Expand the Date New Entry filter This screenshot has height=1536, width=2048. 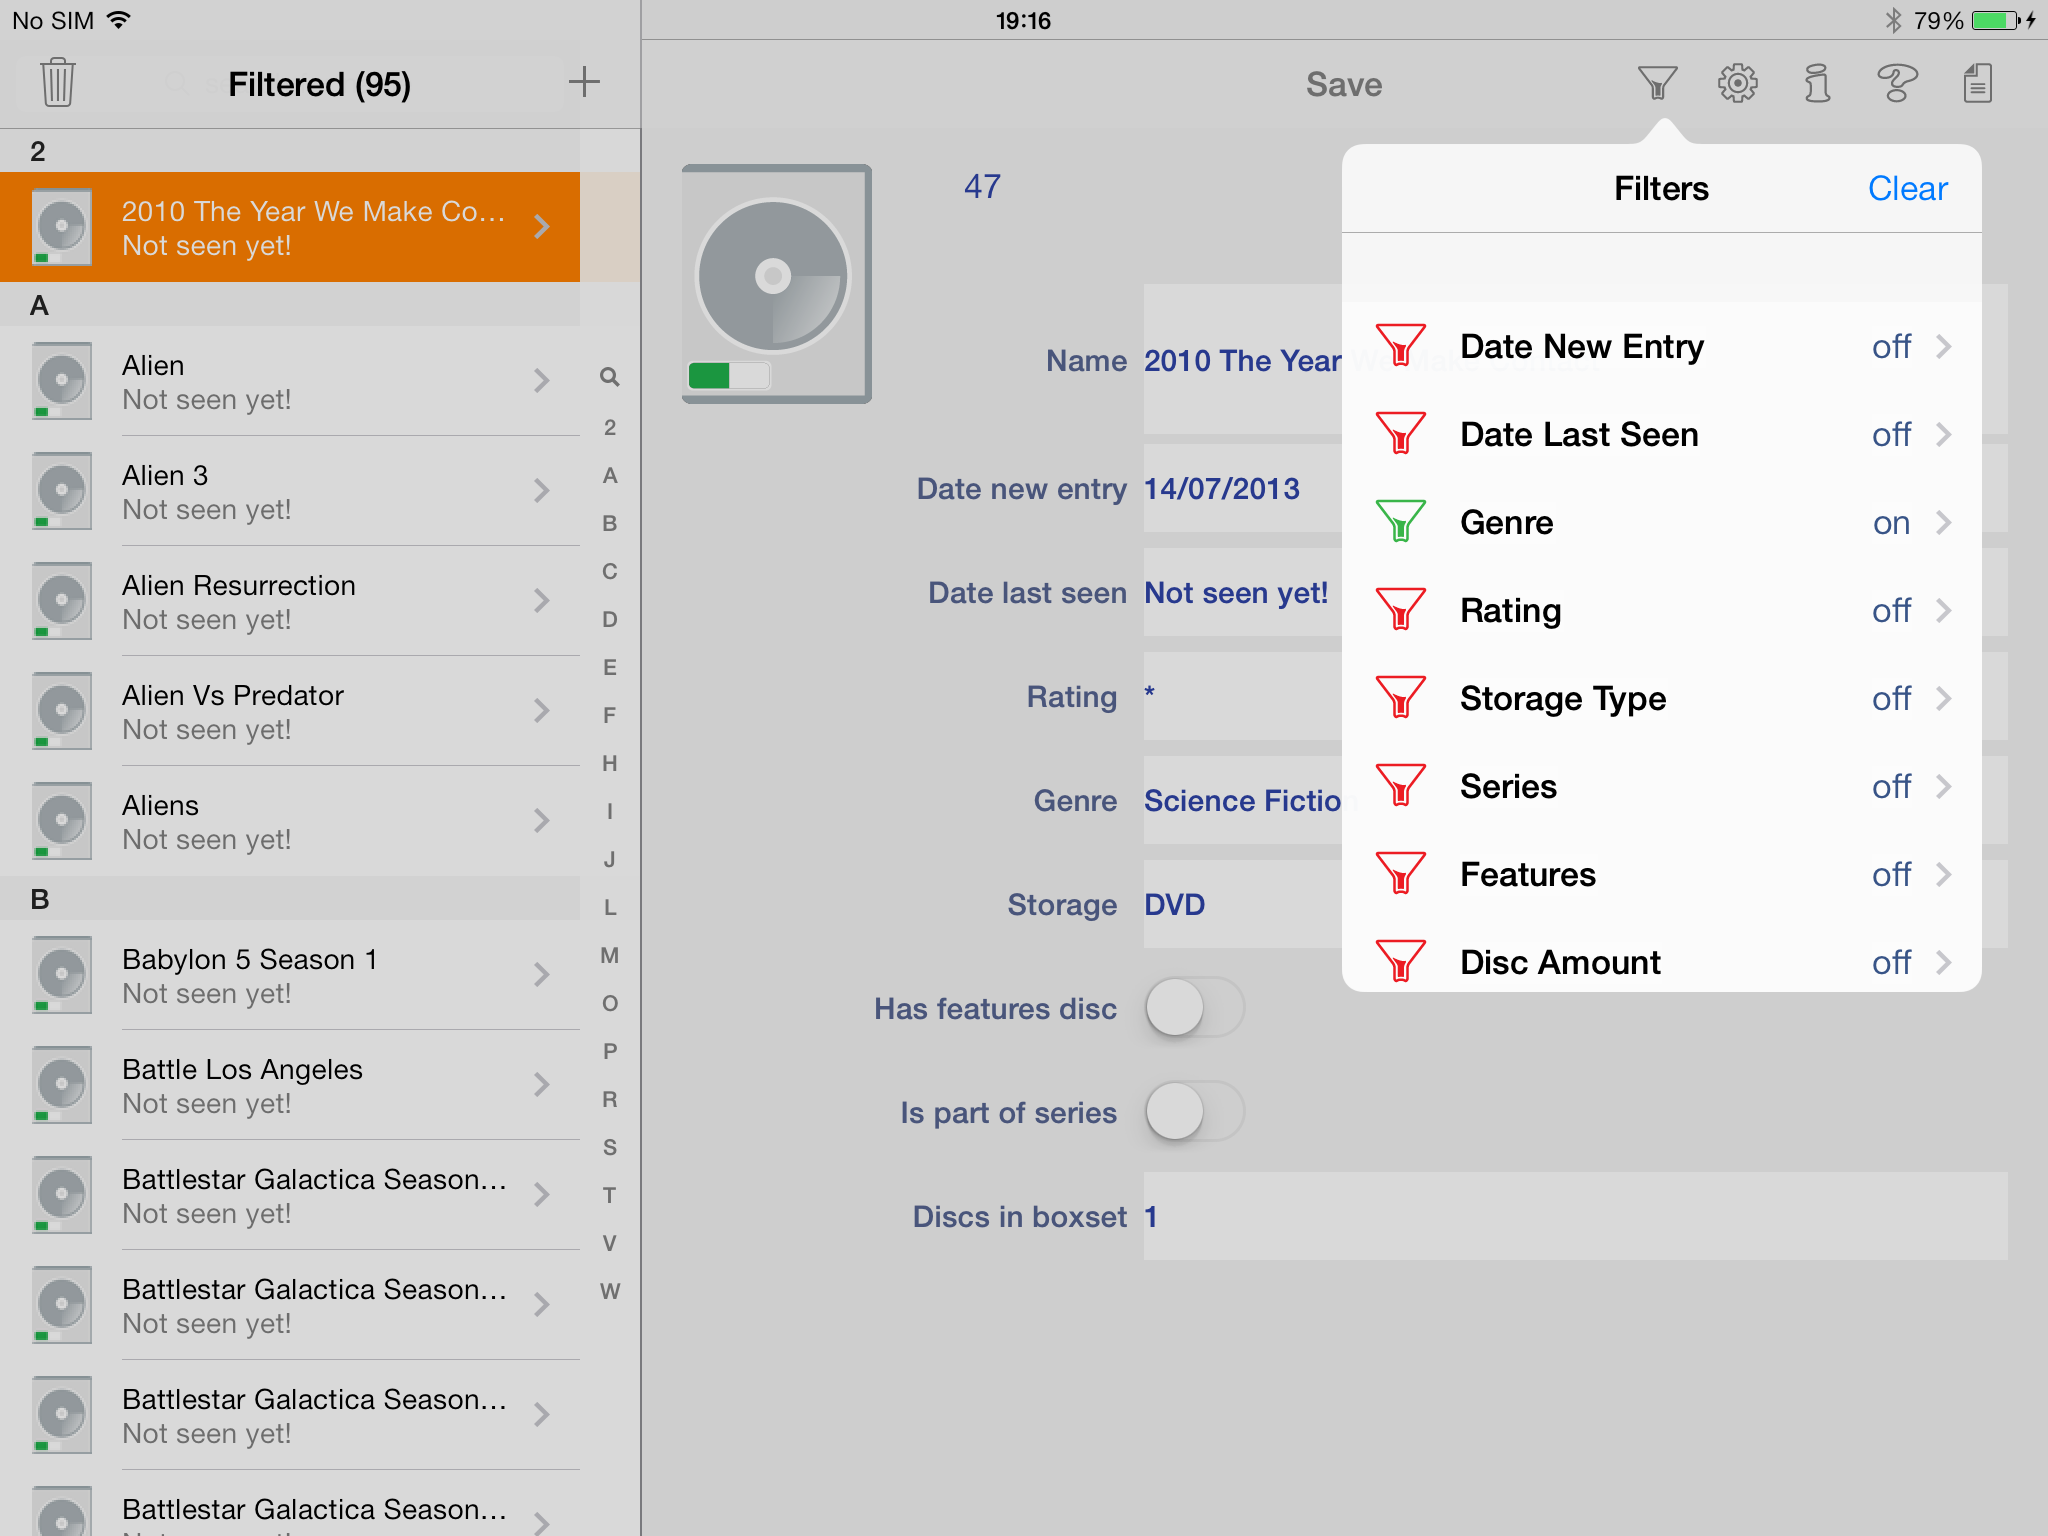[1662, 347]
